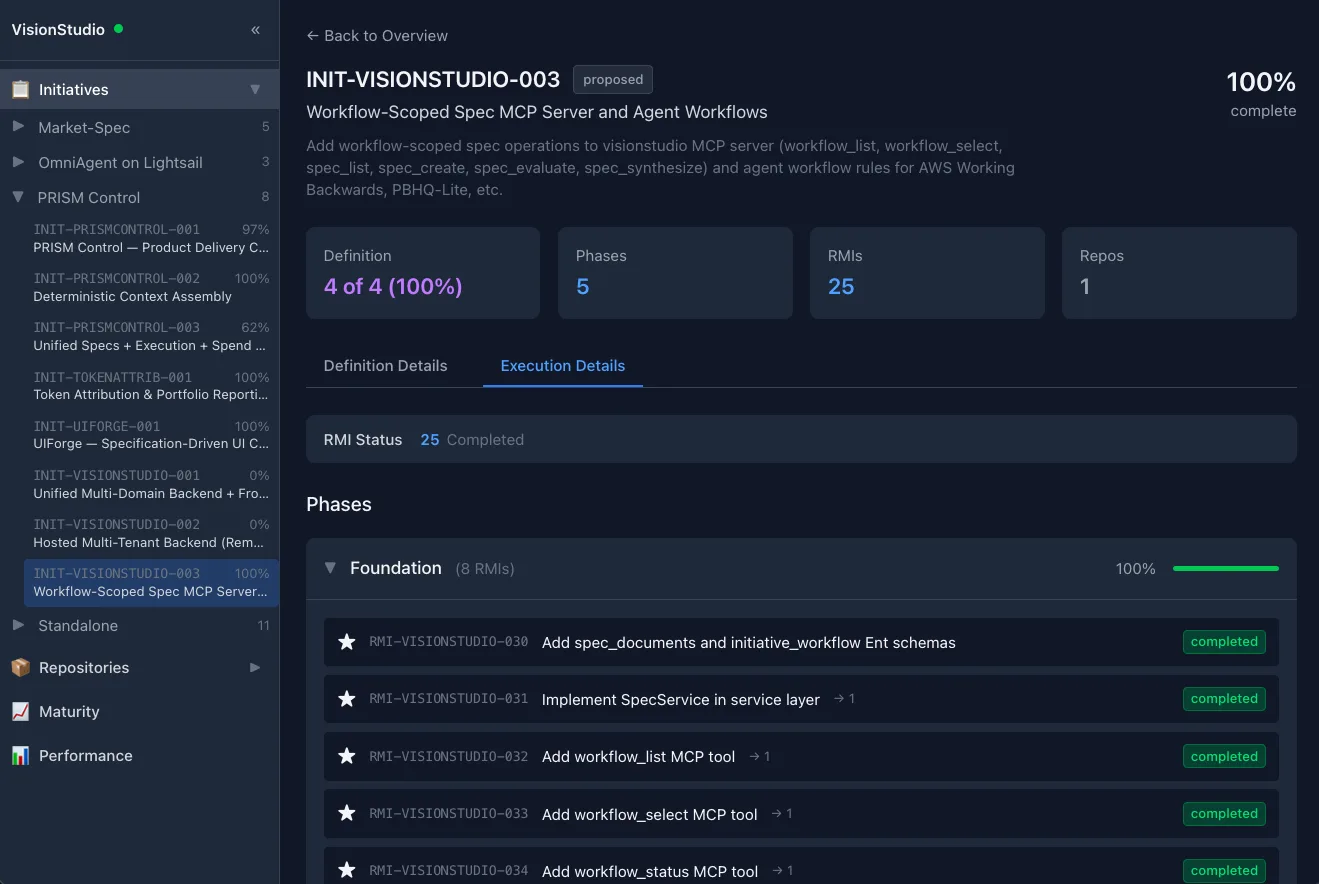Image resolution: width=1319 pixels, height=884 pixels.
Task: Select INIT-VISIONSTUDIO-003 in the sidebar
Action: click(151, 582)
